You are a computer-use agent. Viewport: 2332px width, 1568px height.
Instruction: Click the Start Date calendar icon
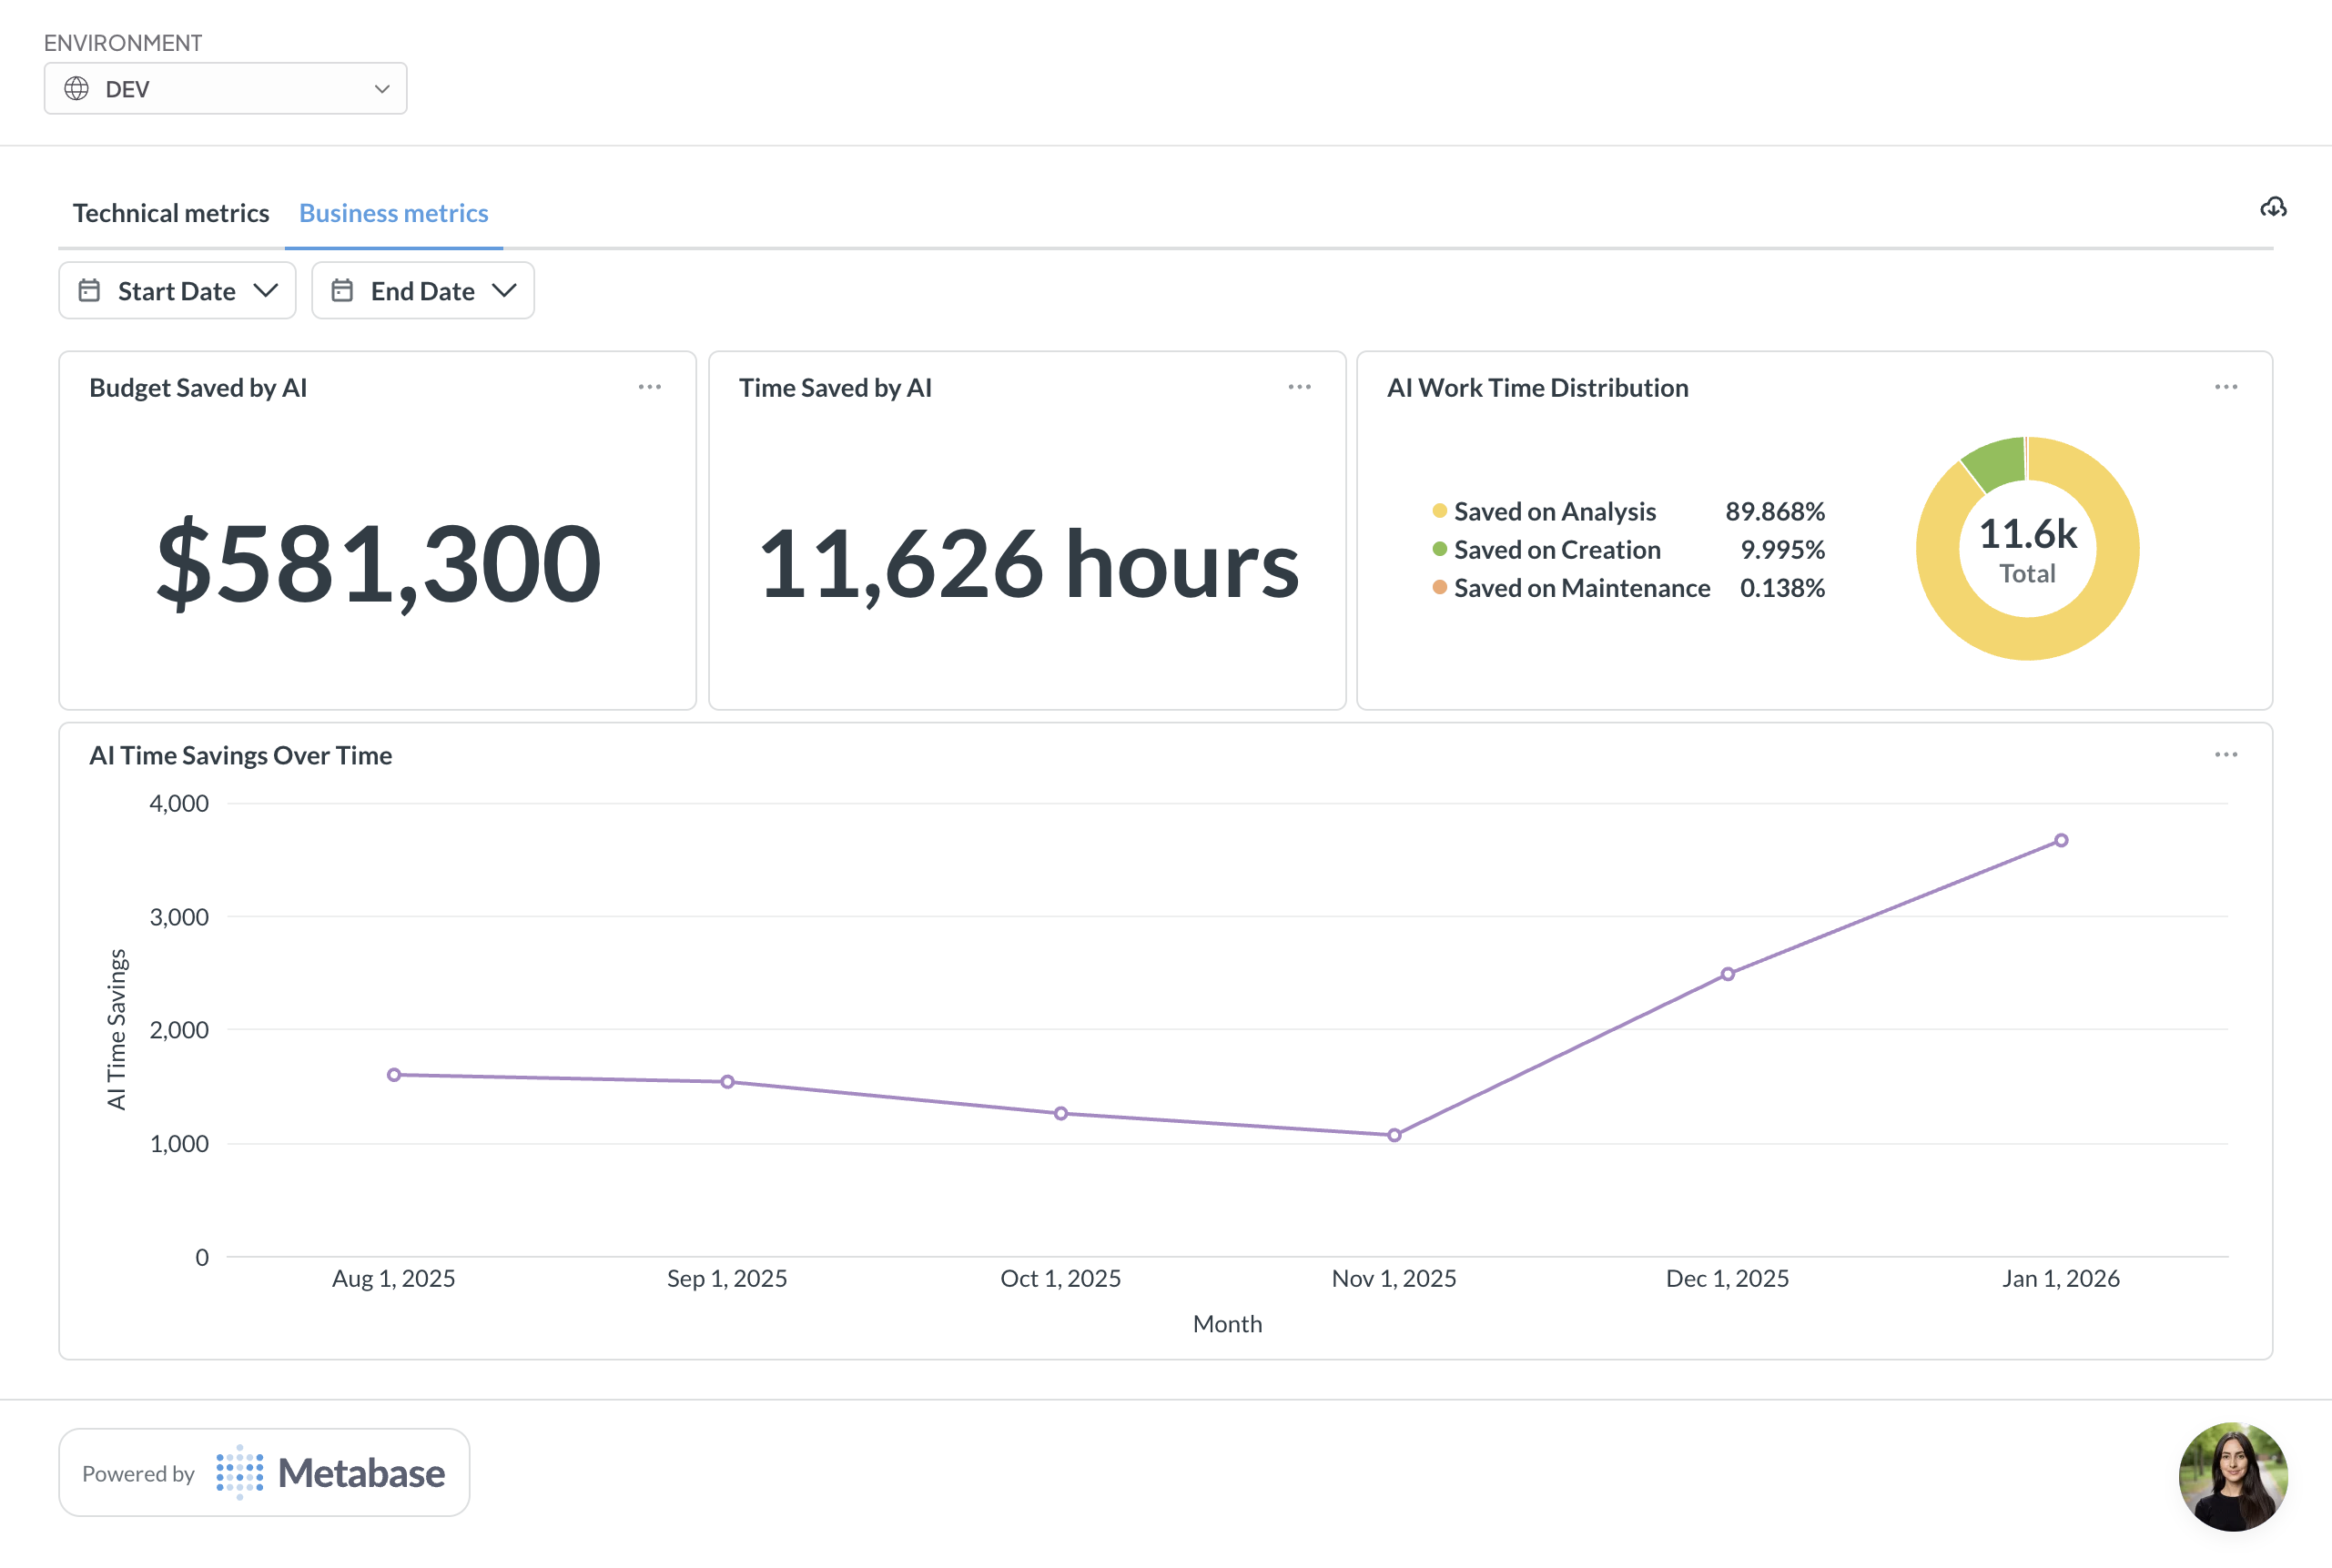click(90, 291)
